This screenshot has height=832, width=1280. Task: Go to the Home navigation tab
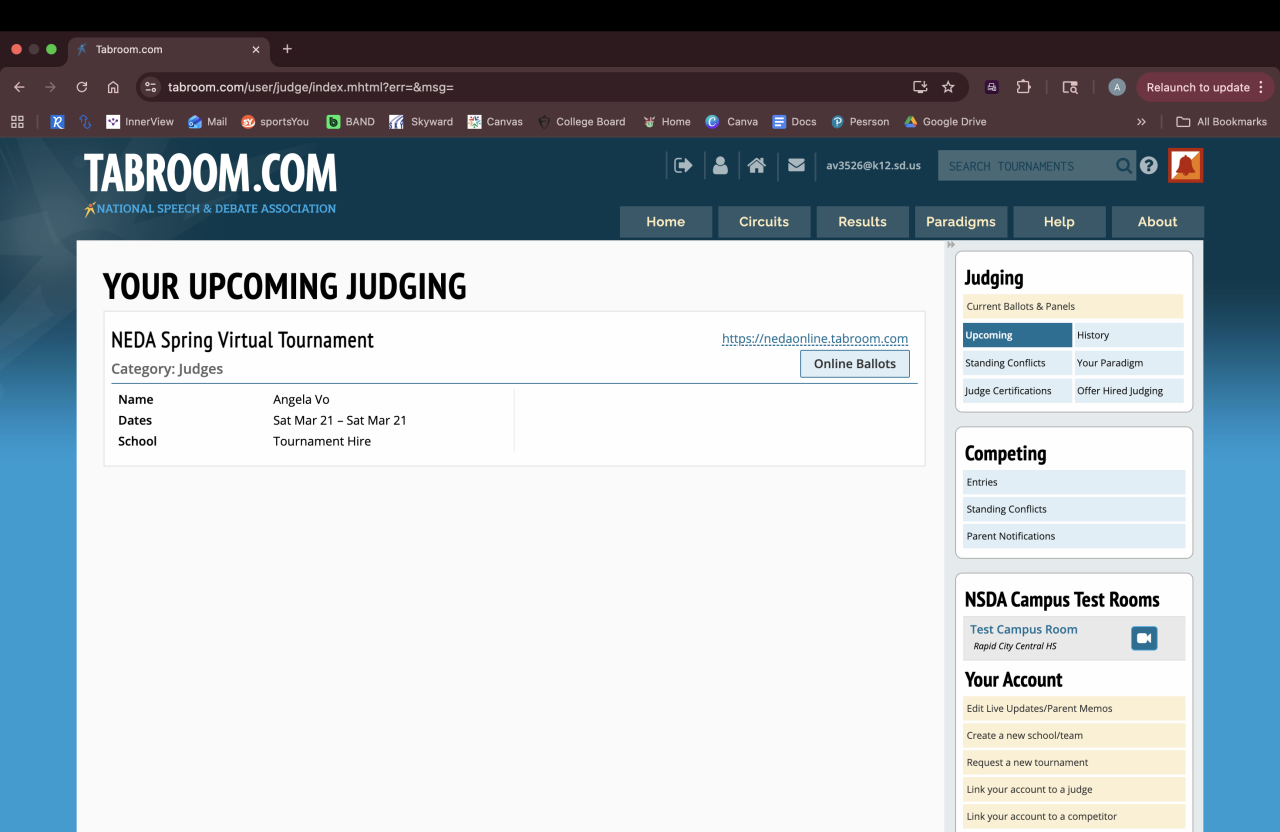666,222
